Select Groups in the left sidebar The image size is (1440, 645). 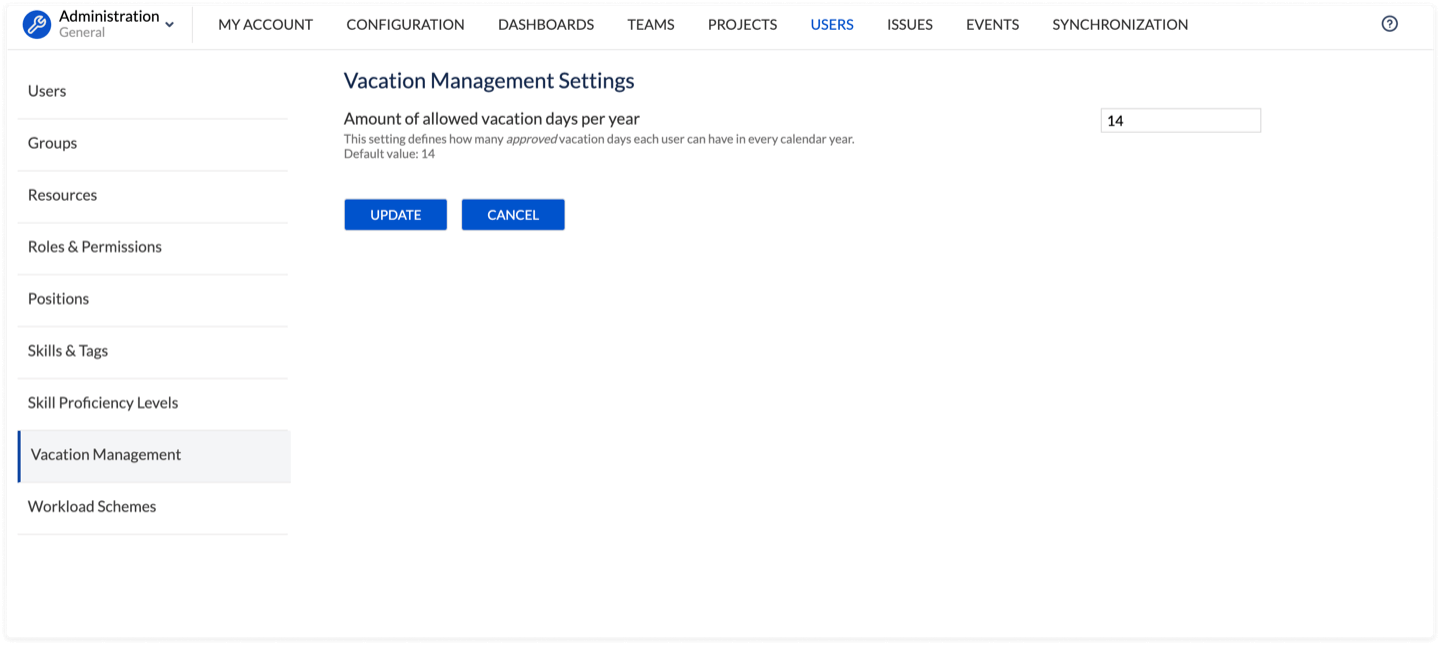tap(52, 143)
